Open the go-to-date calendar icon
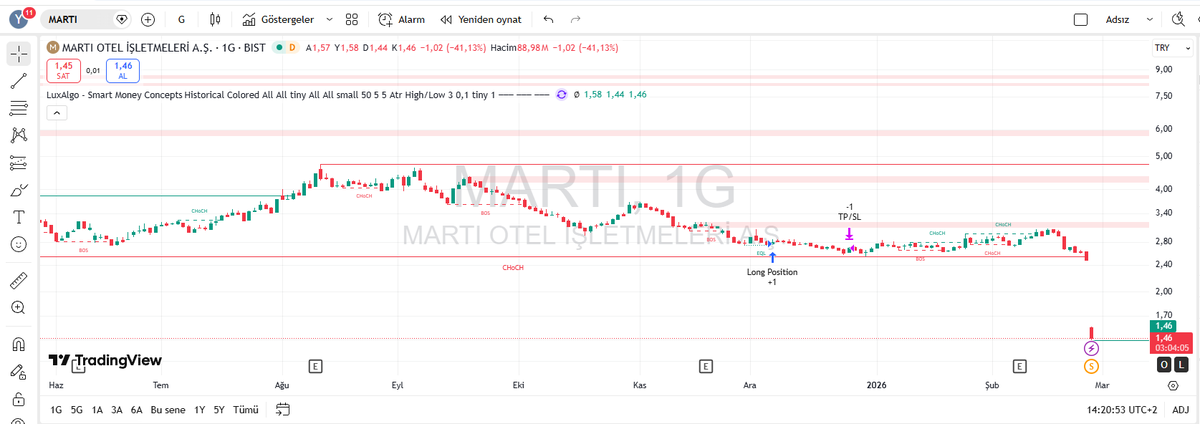The height and width of the screenshot is (424, 1200). (282, 409)
